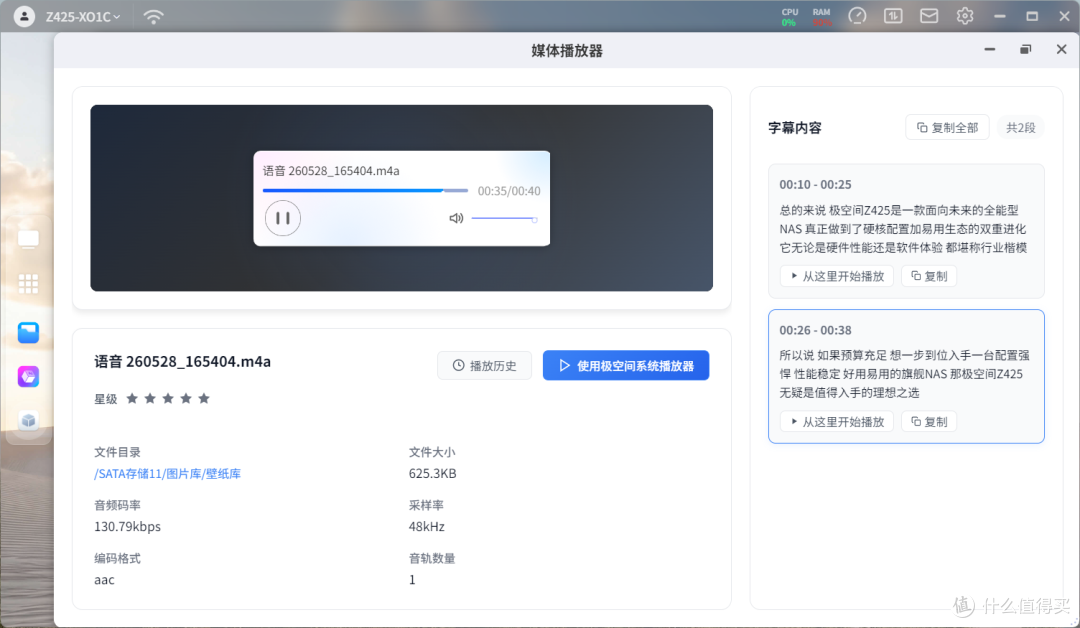The width and height of the screenshot is (1080, 628).
Task: Set rating to one star
Action: (x=132, y=399)
